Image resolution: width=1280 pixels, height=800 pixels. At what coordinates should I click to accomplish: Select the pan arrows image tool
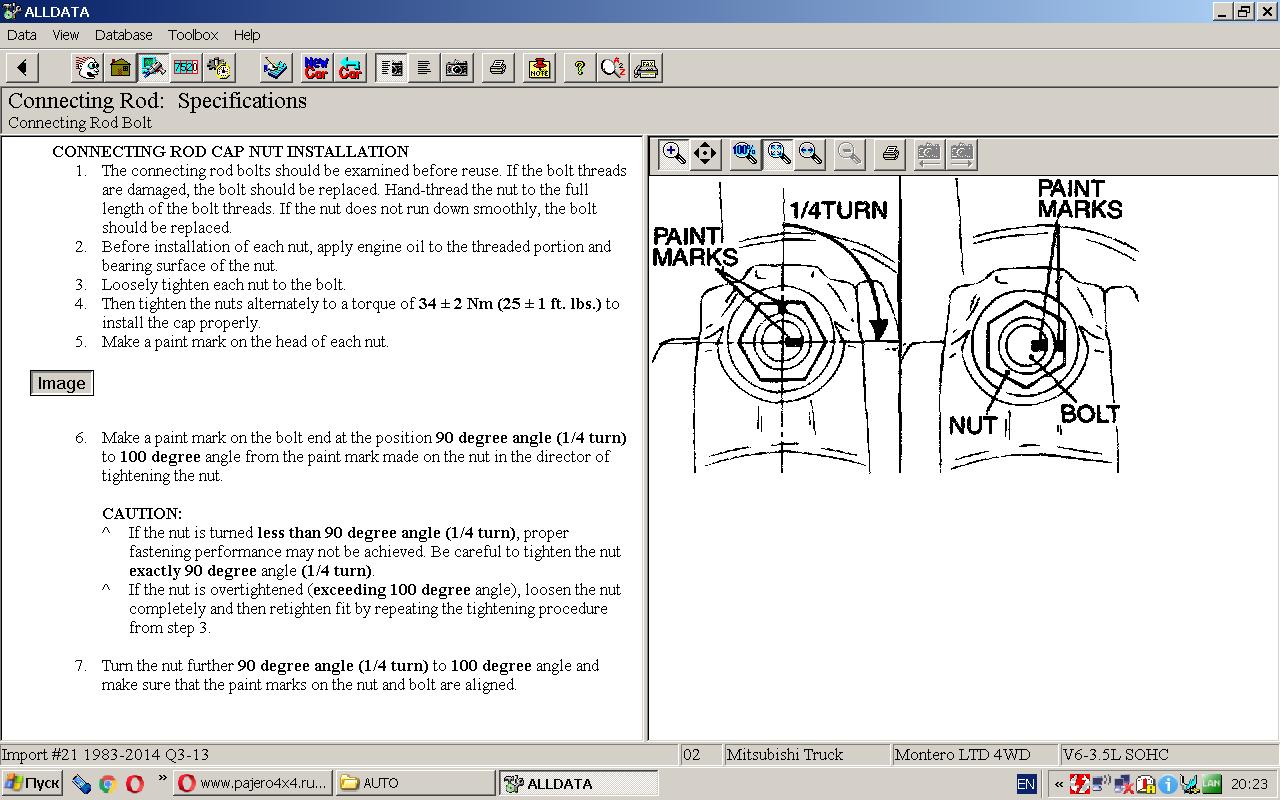click(705, 154)
